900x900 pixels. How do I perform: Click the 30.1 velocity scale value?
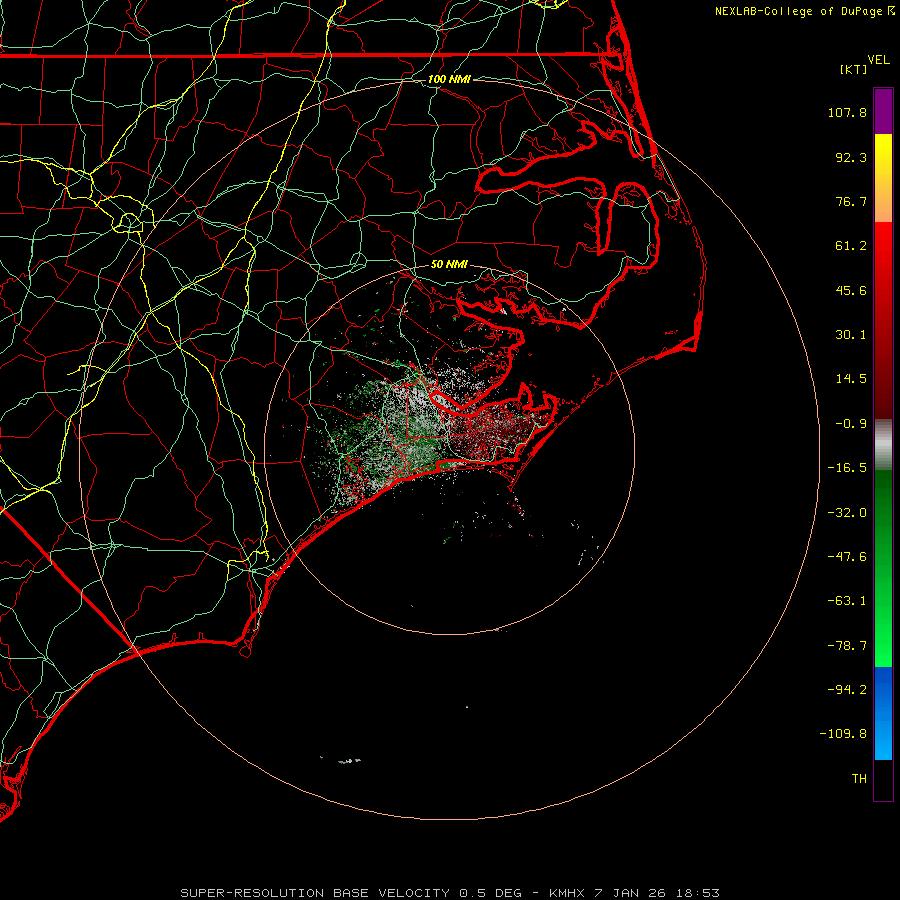tap(851, 335)
